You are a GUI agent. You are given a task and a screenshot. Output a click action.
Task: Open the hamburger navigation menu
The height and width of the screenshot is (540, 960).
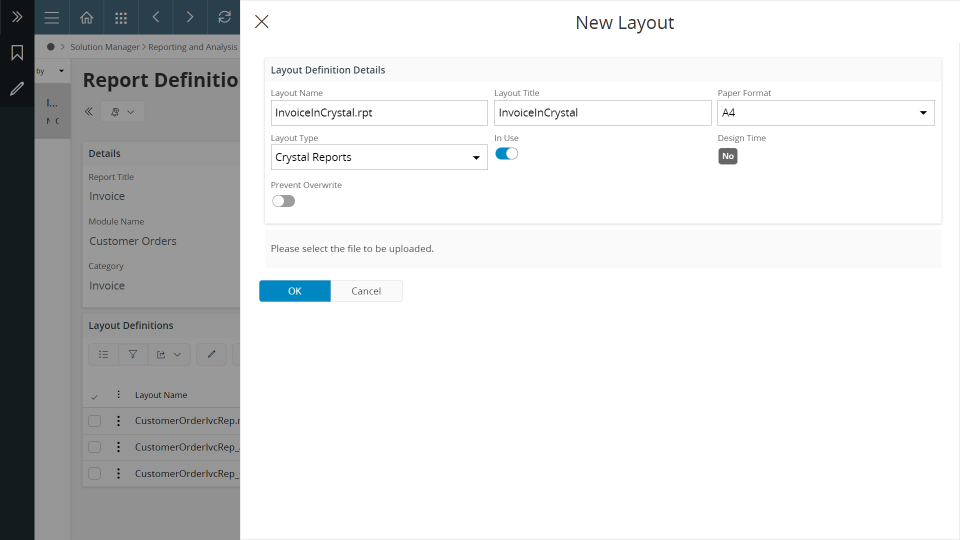52,17
